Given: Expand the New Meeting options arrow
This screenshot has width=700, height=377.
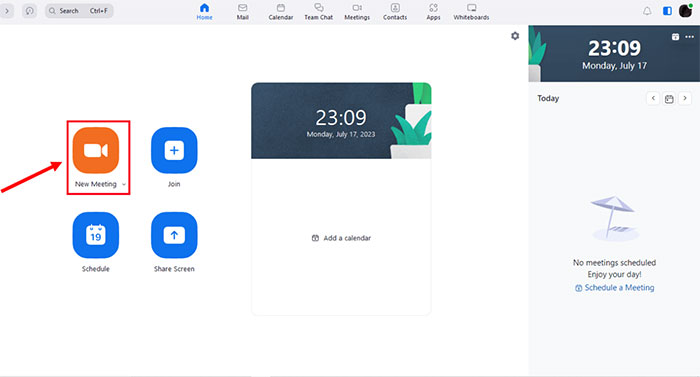Looking at the screenshot, I should tap(124, 184).
